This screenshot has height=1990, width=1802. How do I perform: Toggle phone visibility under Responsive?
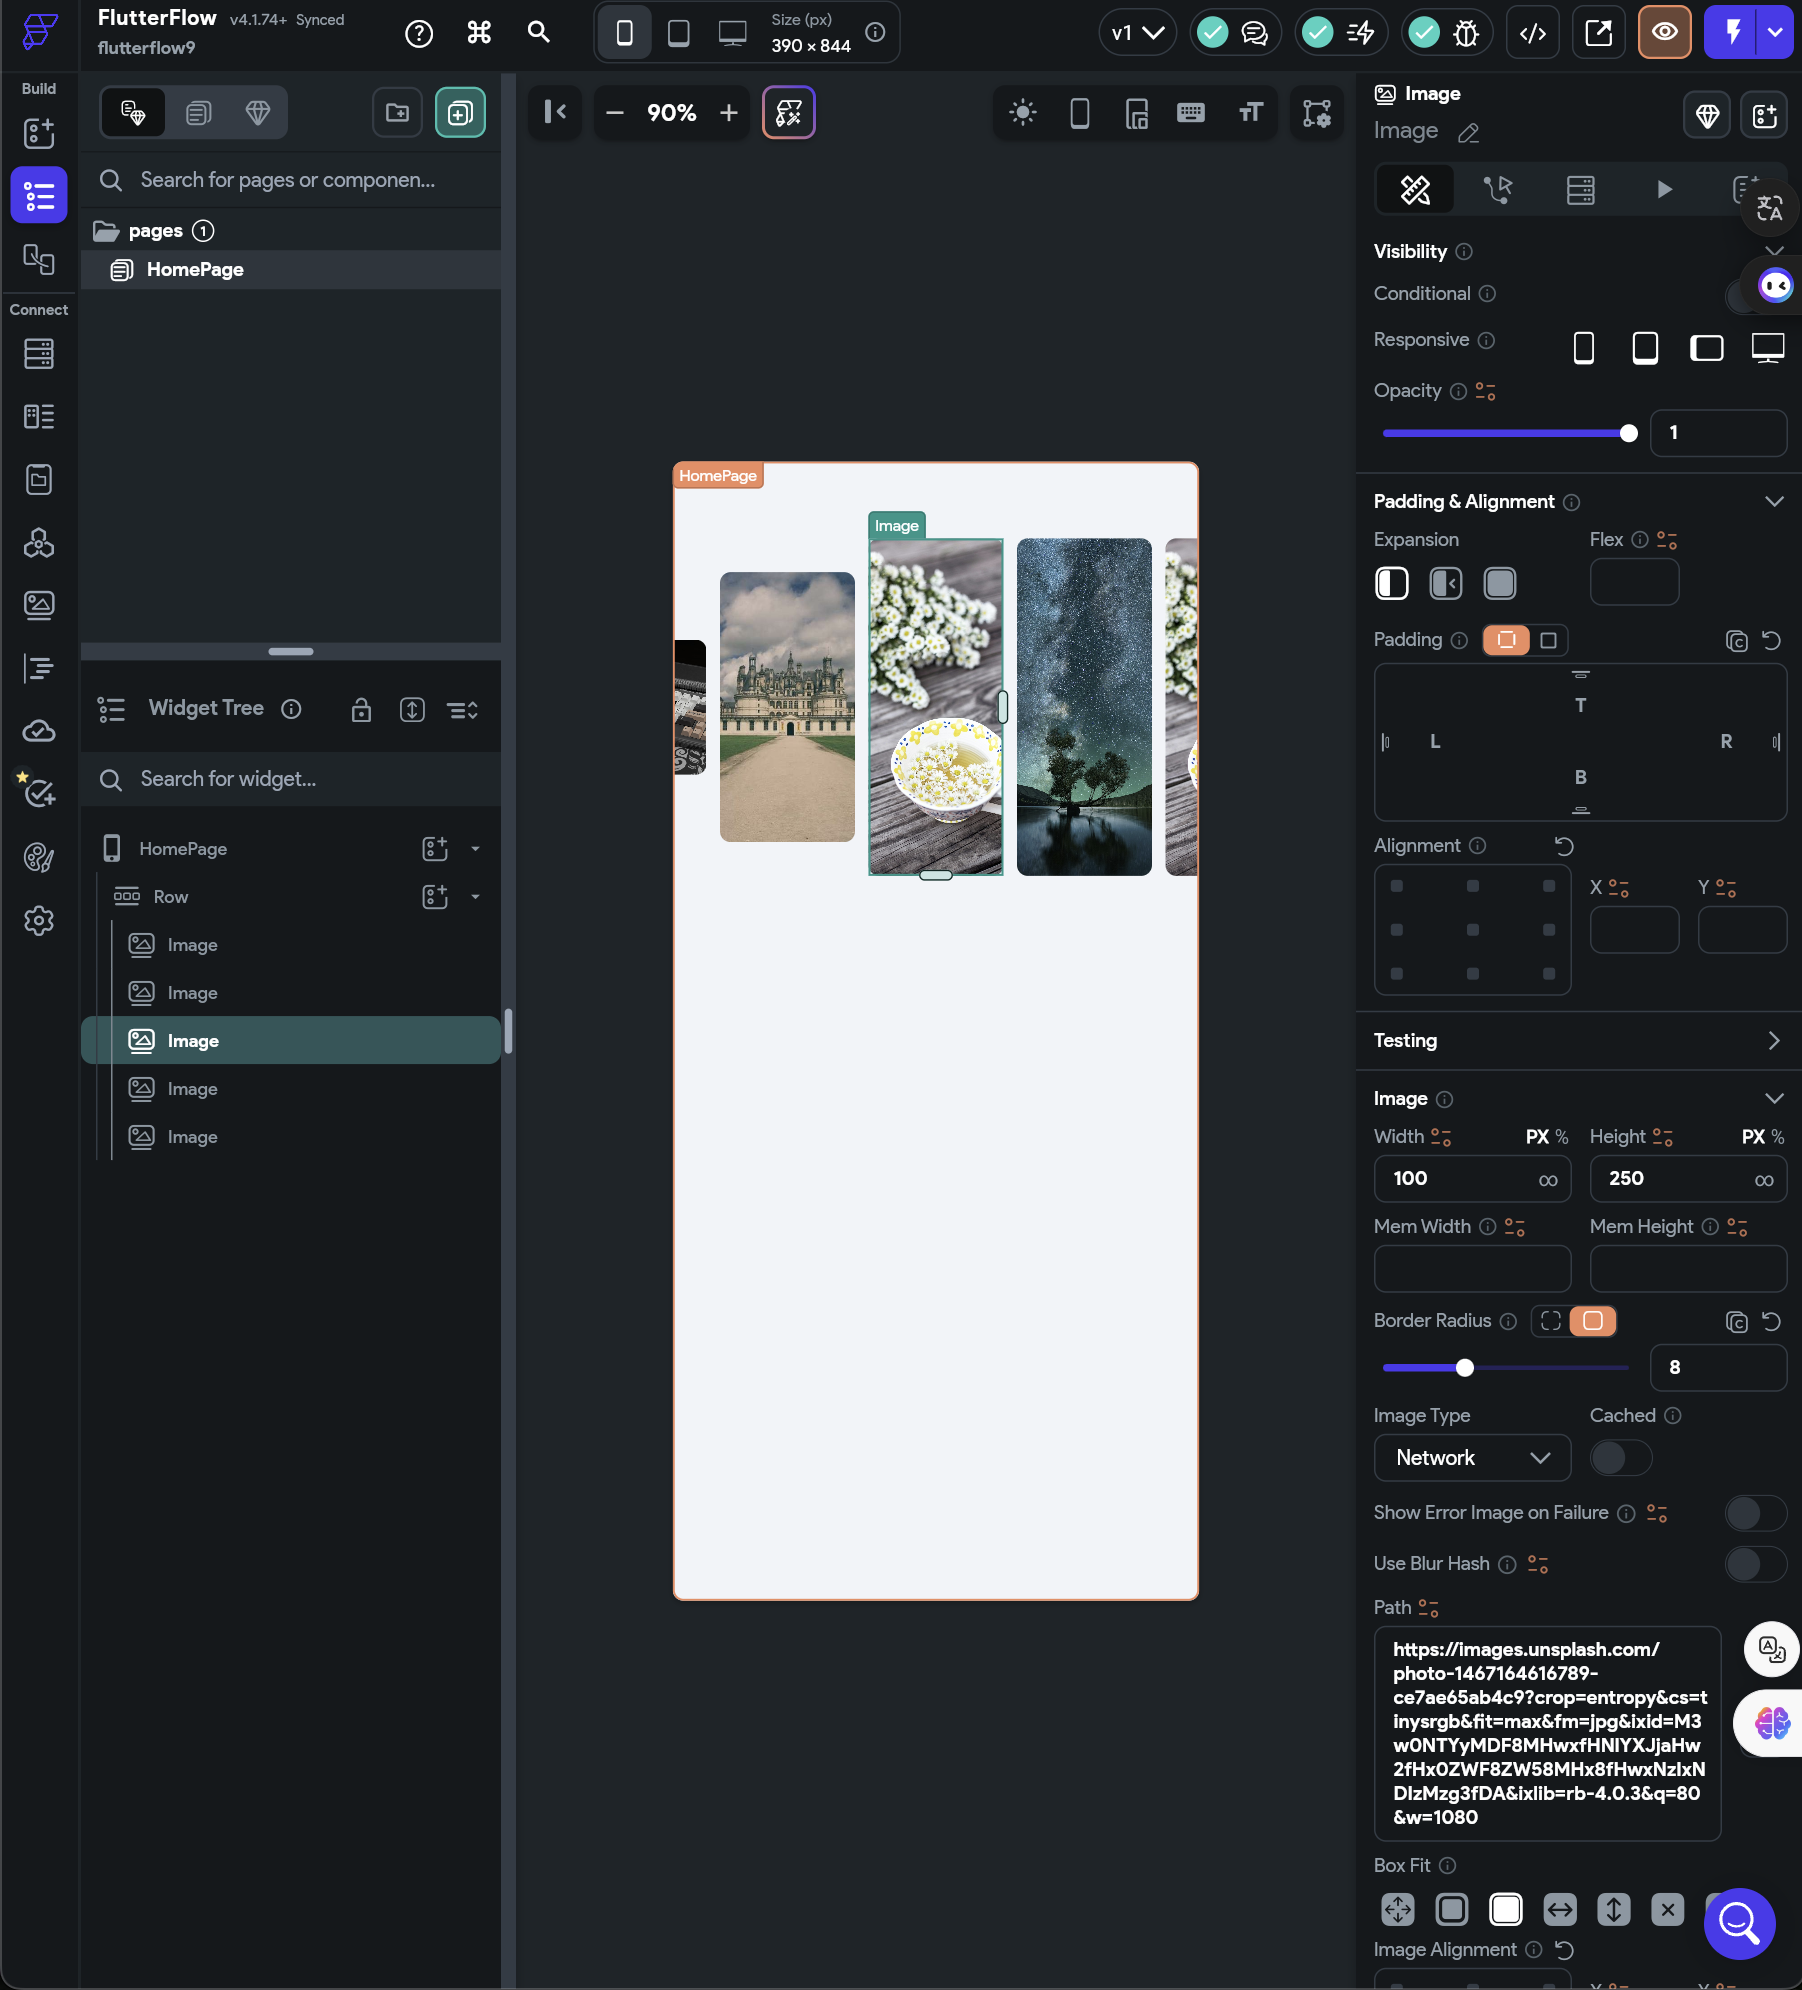coord(1583,347)
